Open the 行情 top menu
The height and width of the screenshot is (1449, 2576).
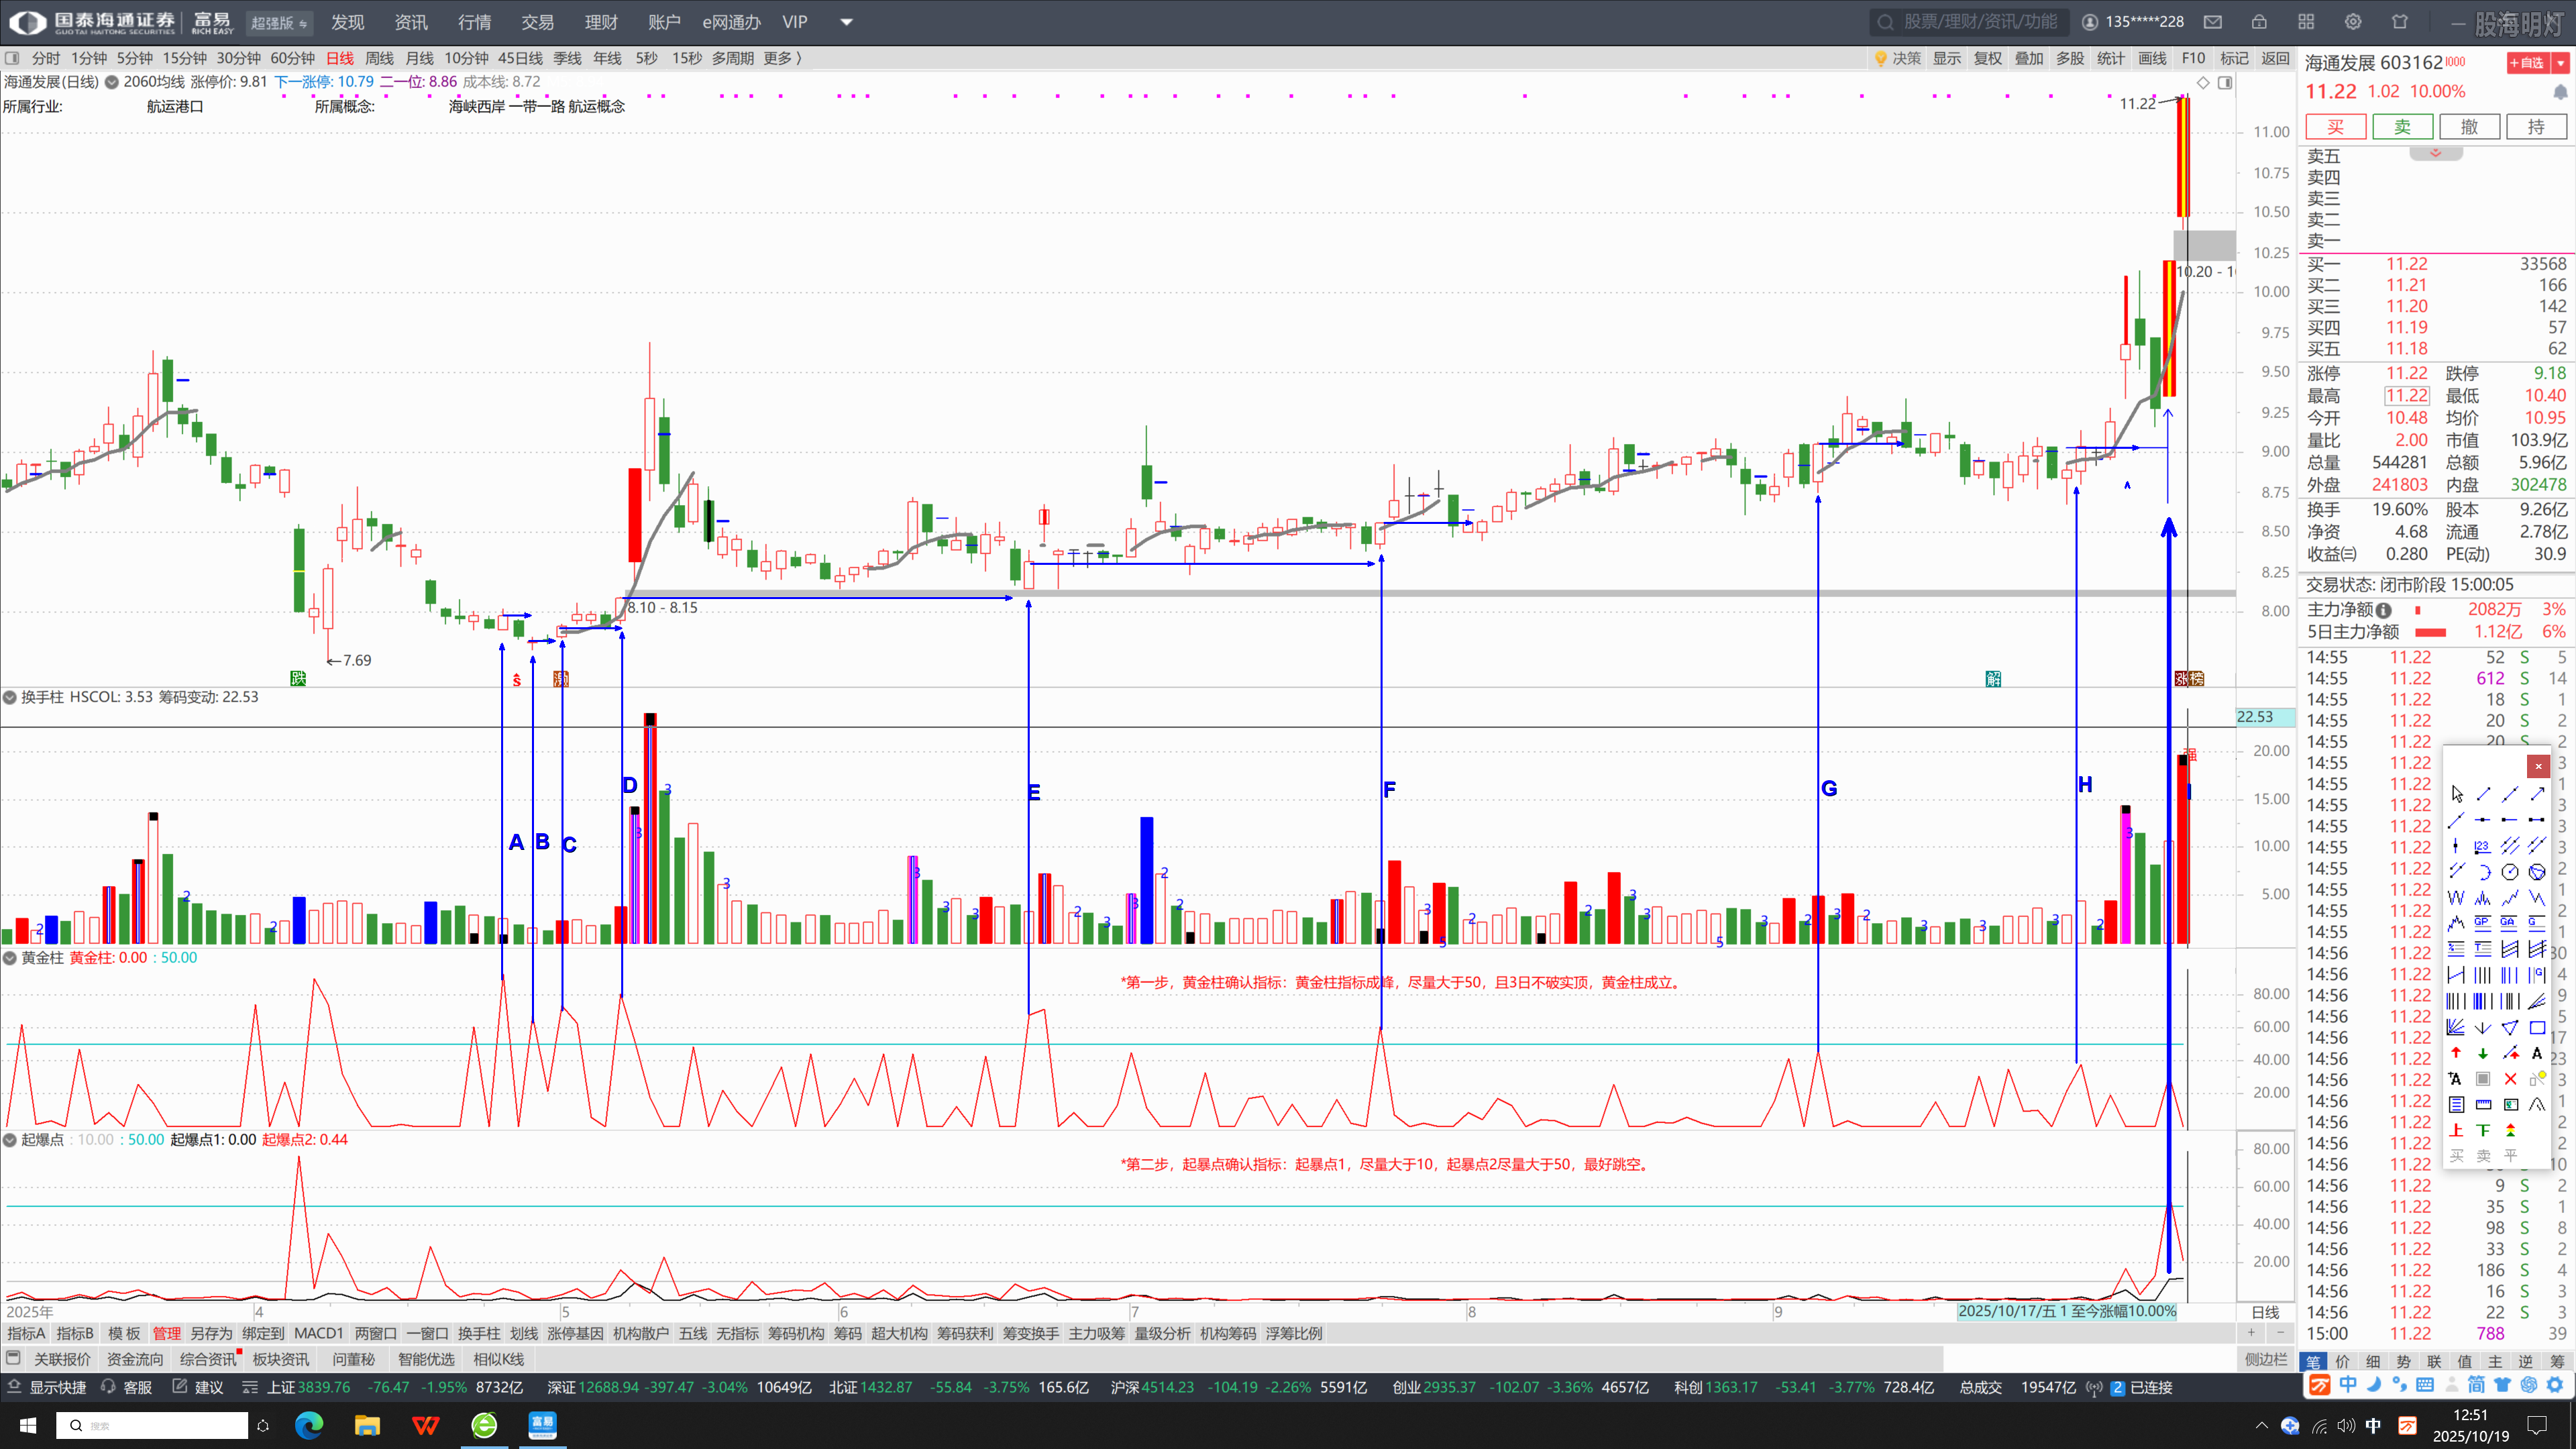click(474, 22)
